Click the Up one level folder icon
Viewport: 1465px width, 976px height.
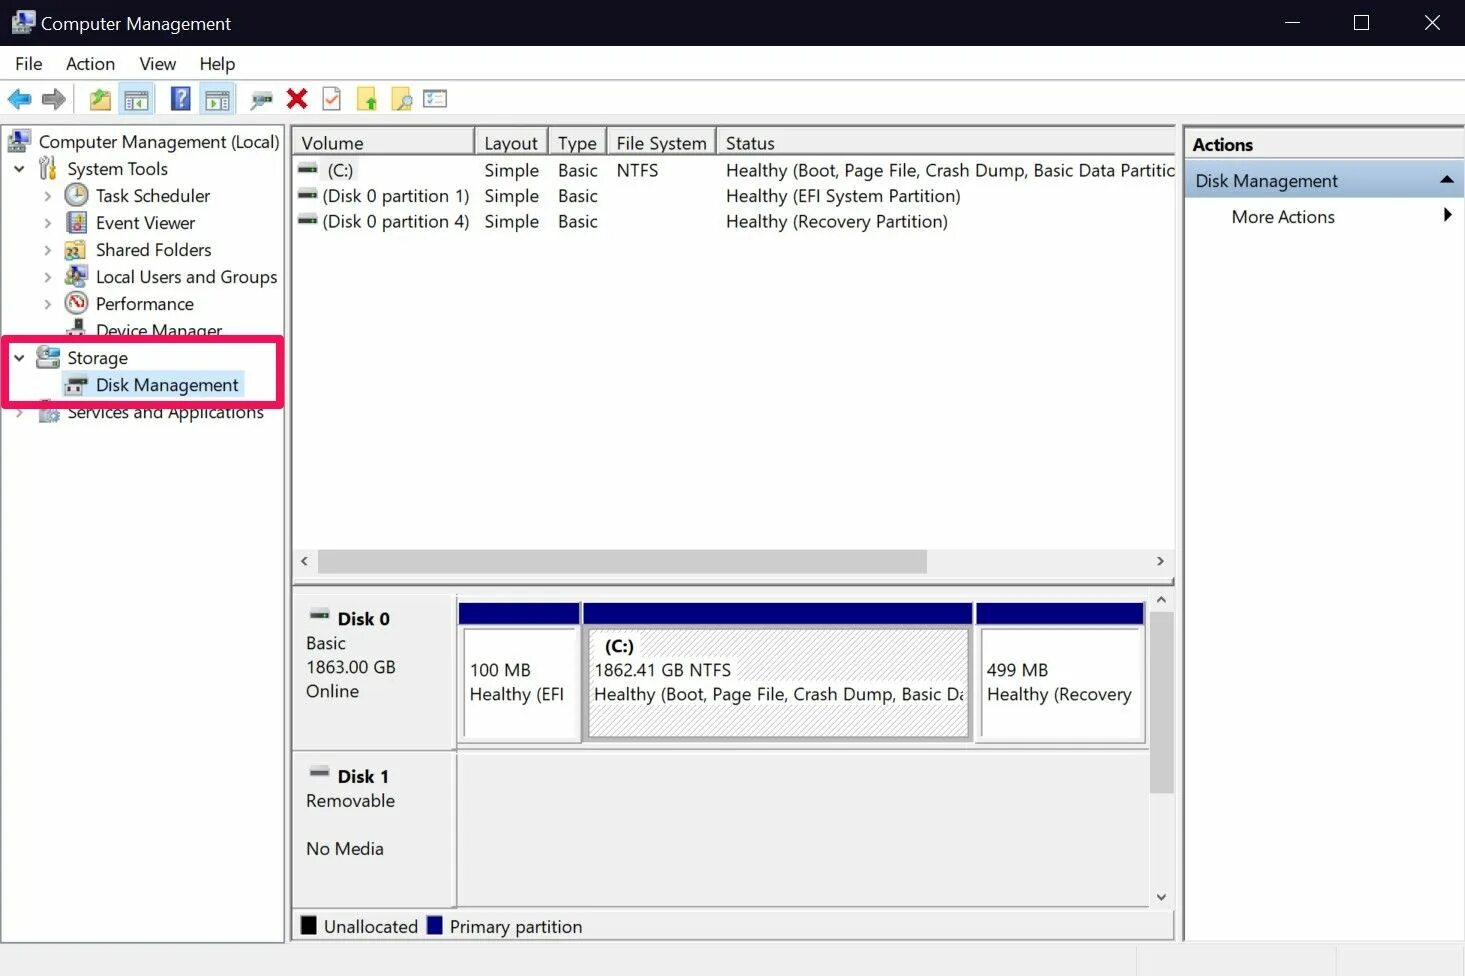tap(100, 99)
